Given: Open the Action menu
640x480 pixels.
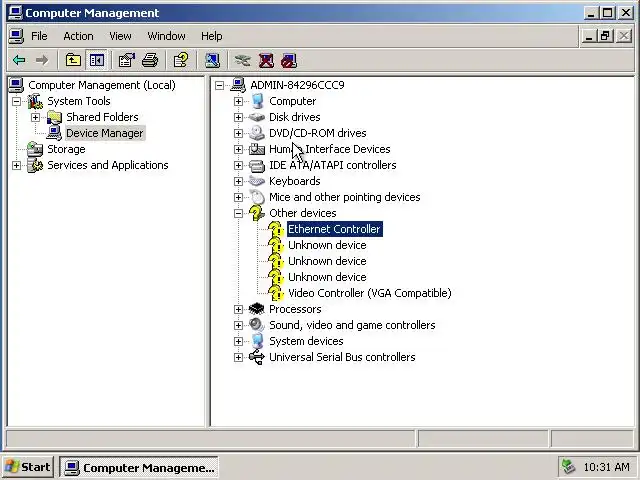Looking at the screenshot, I should [78, 36].
